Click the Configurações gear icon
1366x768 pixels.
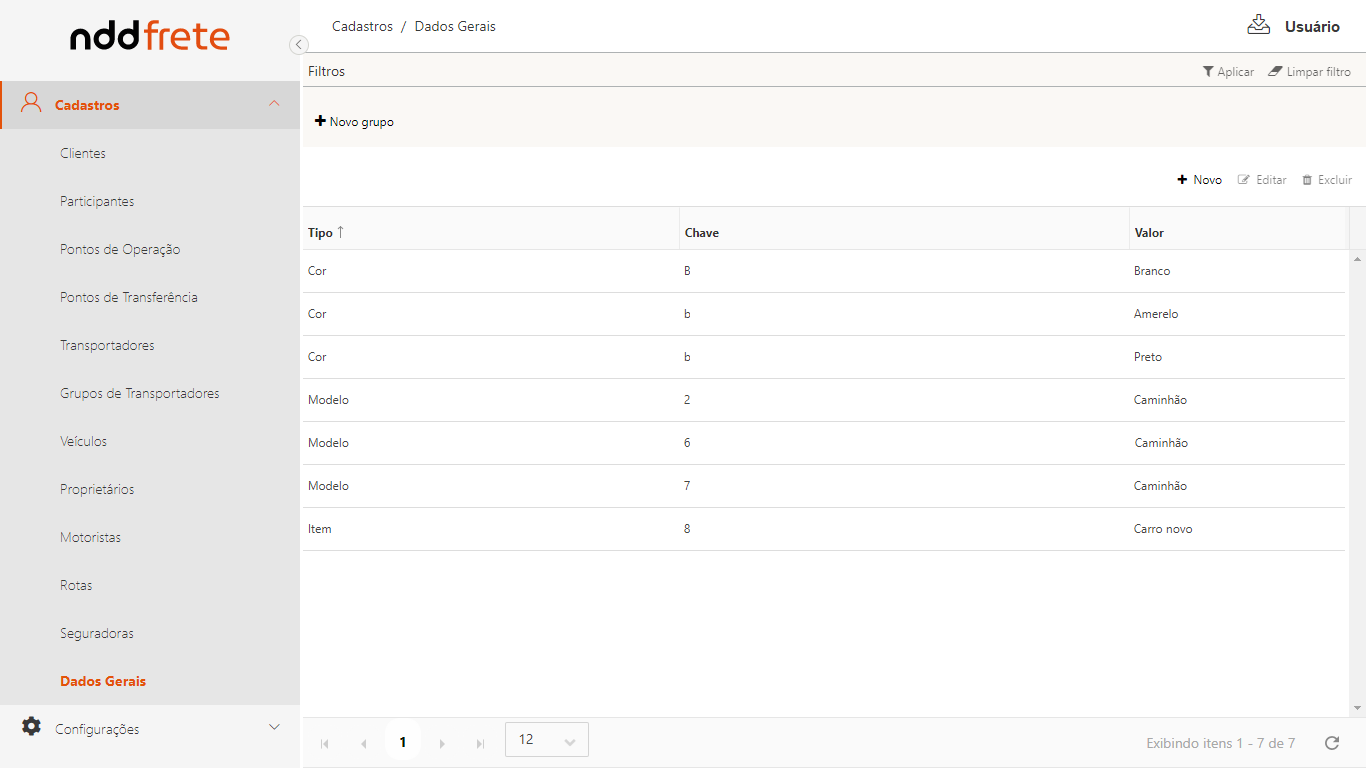pyautogui.click(x=32, y=727)
